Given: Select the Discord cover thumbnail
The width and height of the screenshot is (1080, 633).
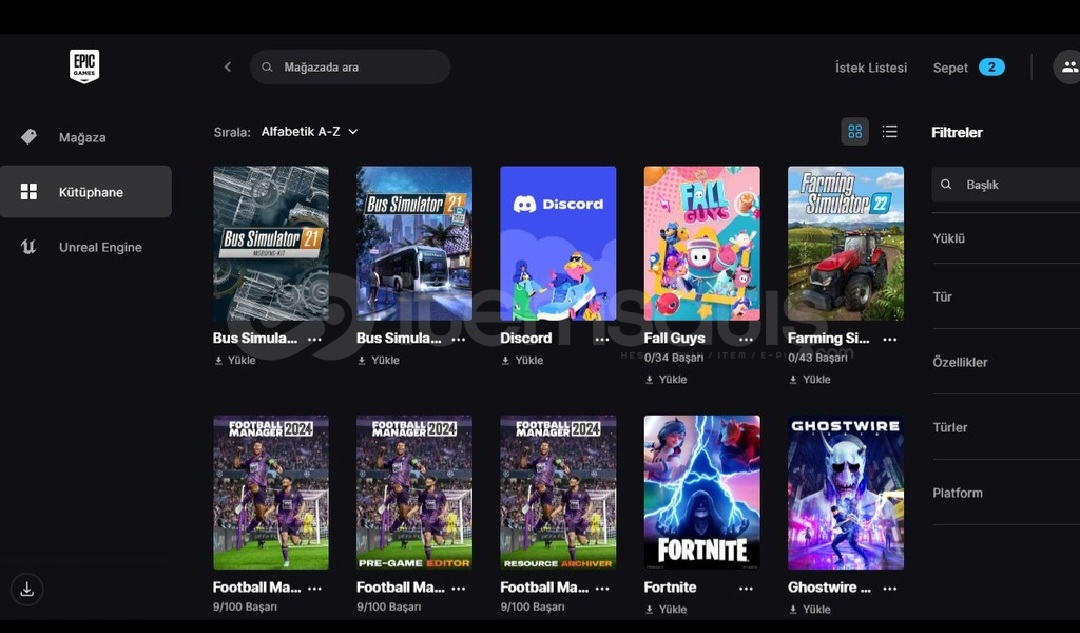Looking at the screenshot, I should 558,243.
